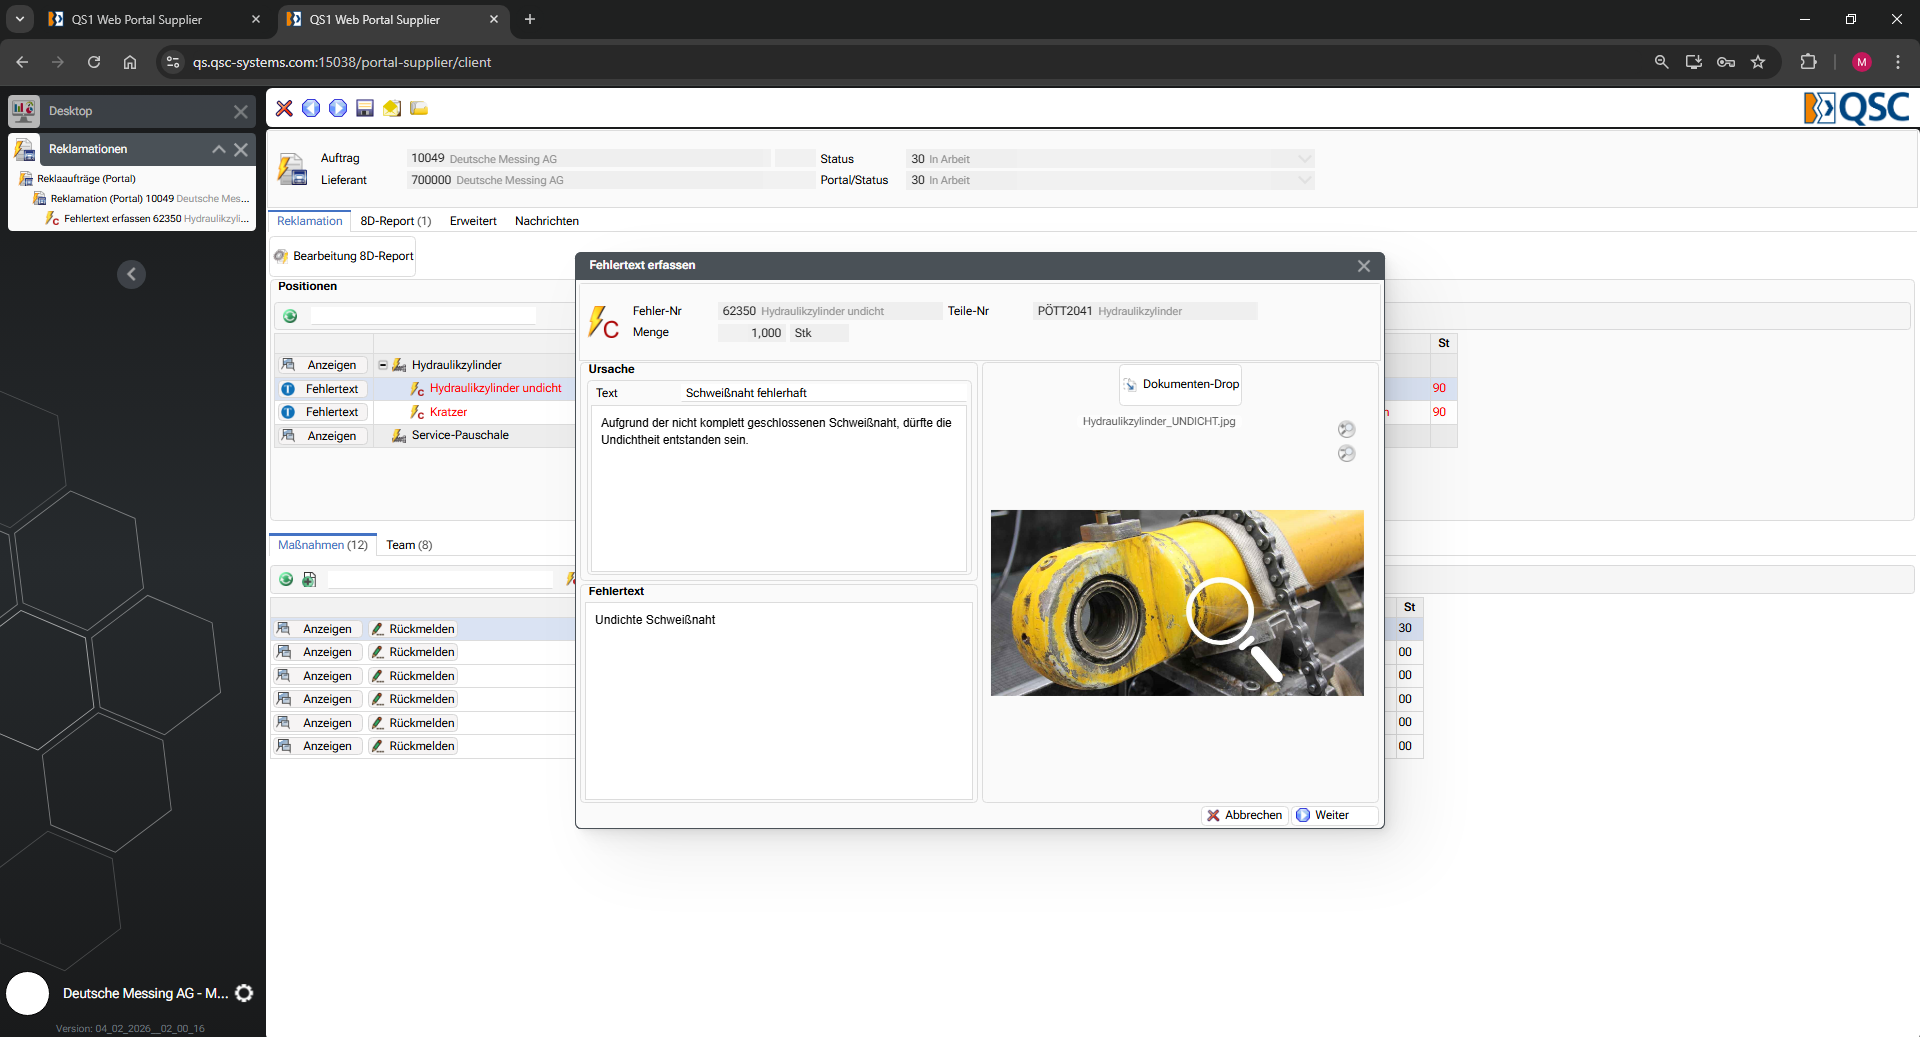The height and width of the screenshot is (1037, 1920).
Task: Close the Reklamationen sidebar panel
Action: 241,150
